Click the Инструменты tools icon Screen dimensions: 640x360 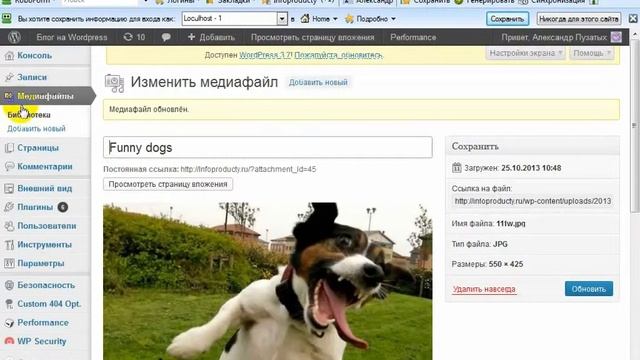9,245
